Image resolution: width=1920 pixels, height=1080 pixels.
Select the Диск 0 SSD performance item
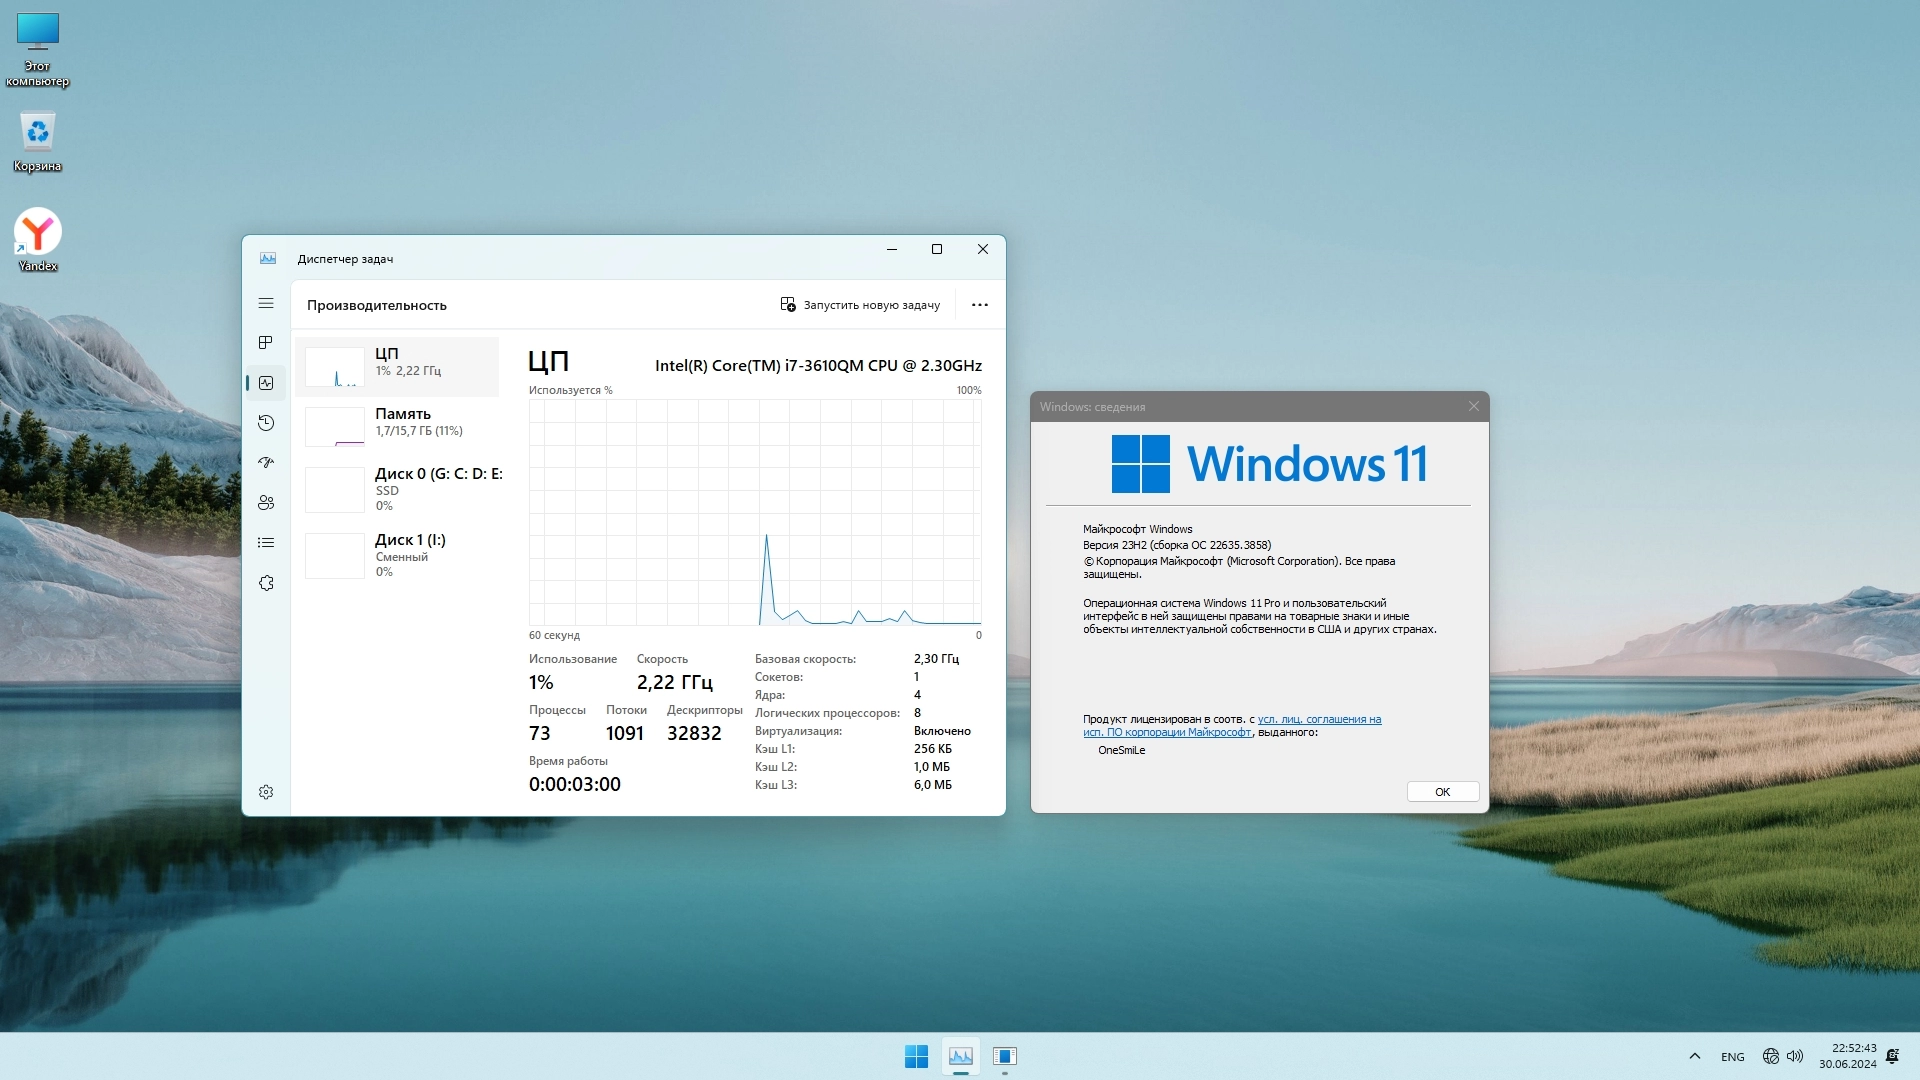tap(400, 488)
